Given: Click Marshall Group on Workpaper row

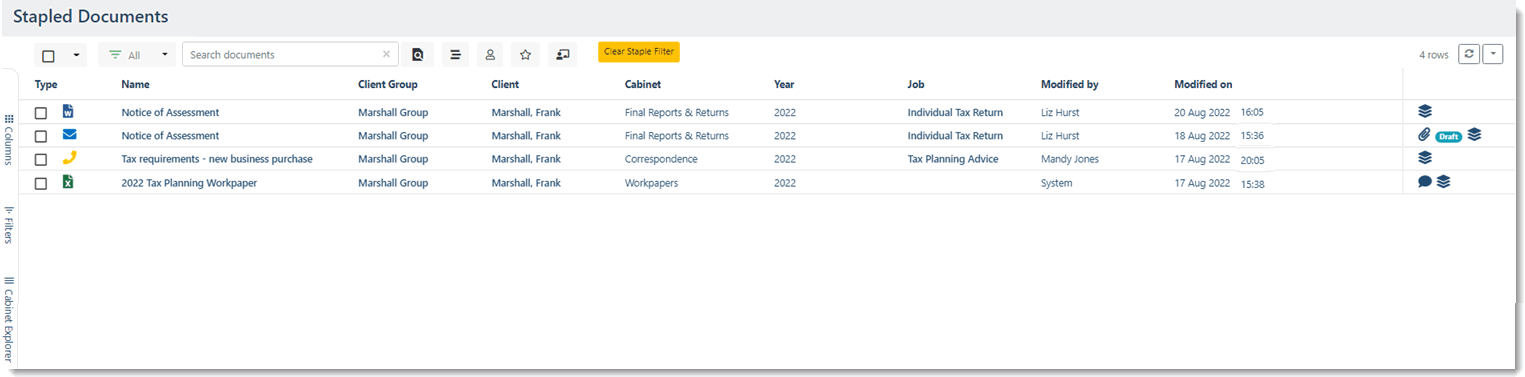Looking at the screenshot, I should click(x=393, y=183).
